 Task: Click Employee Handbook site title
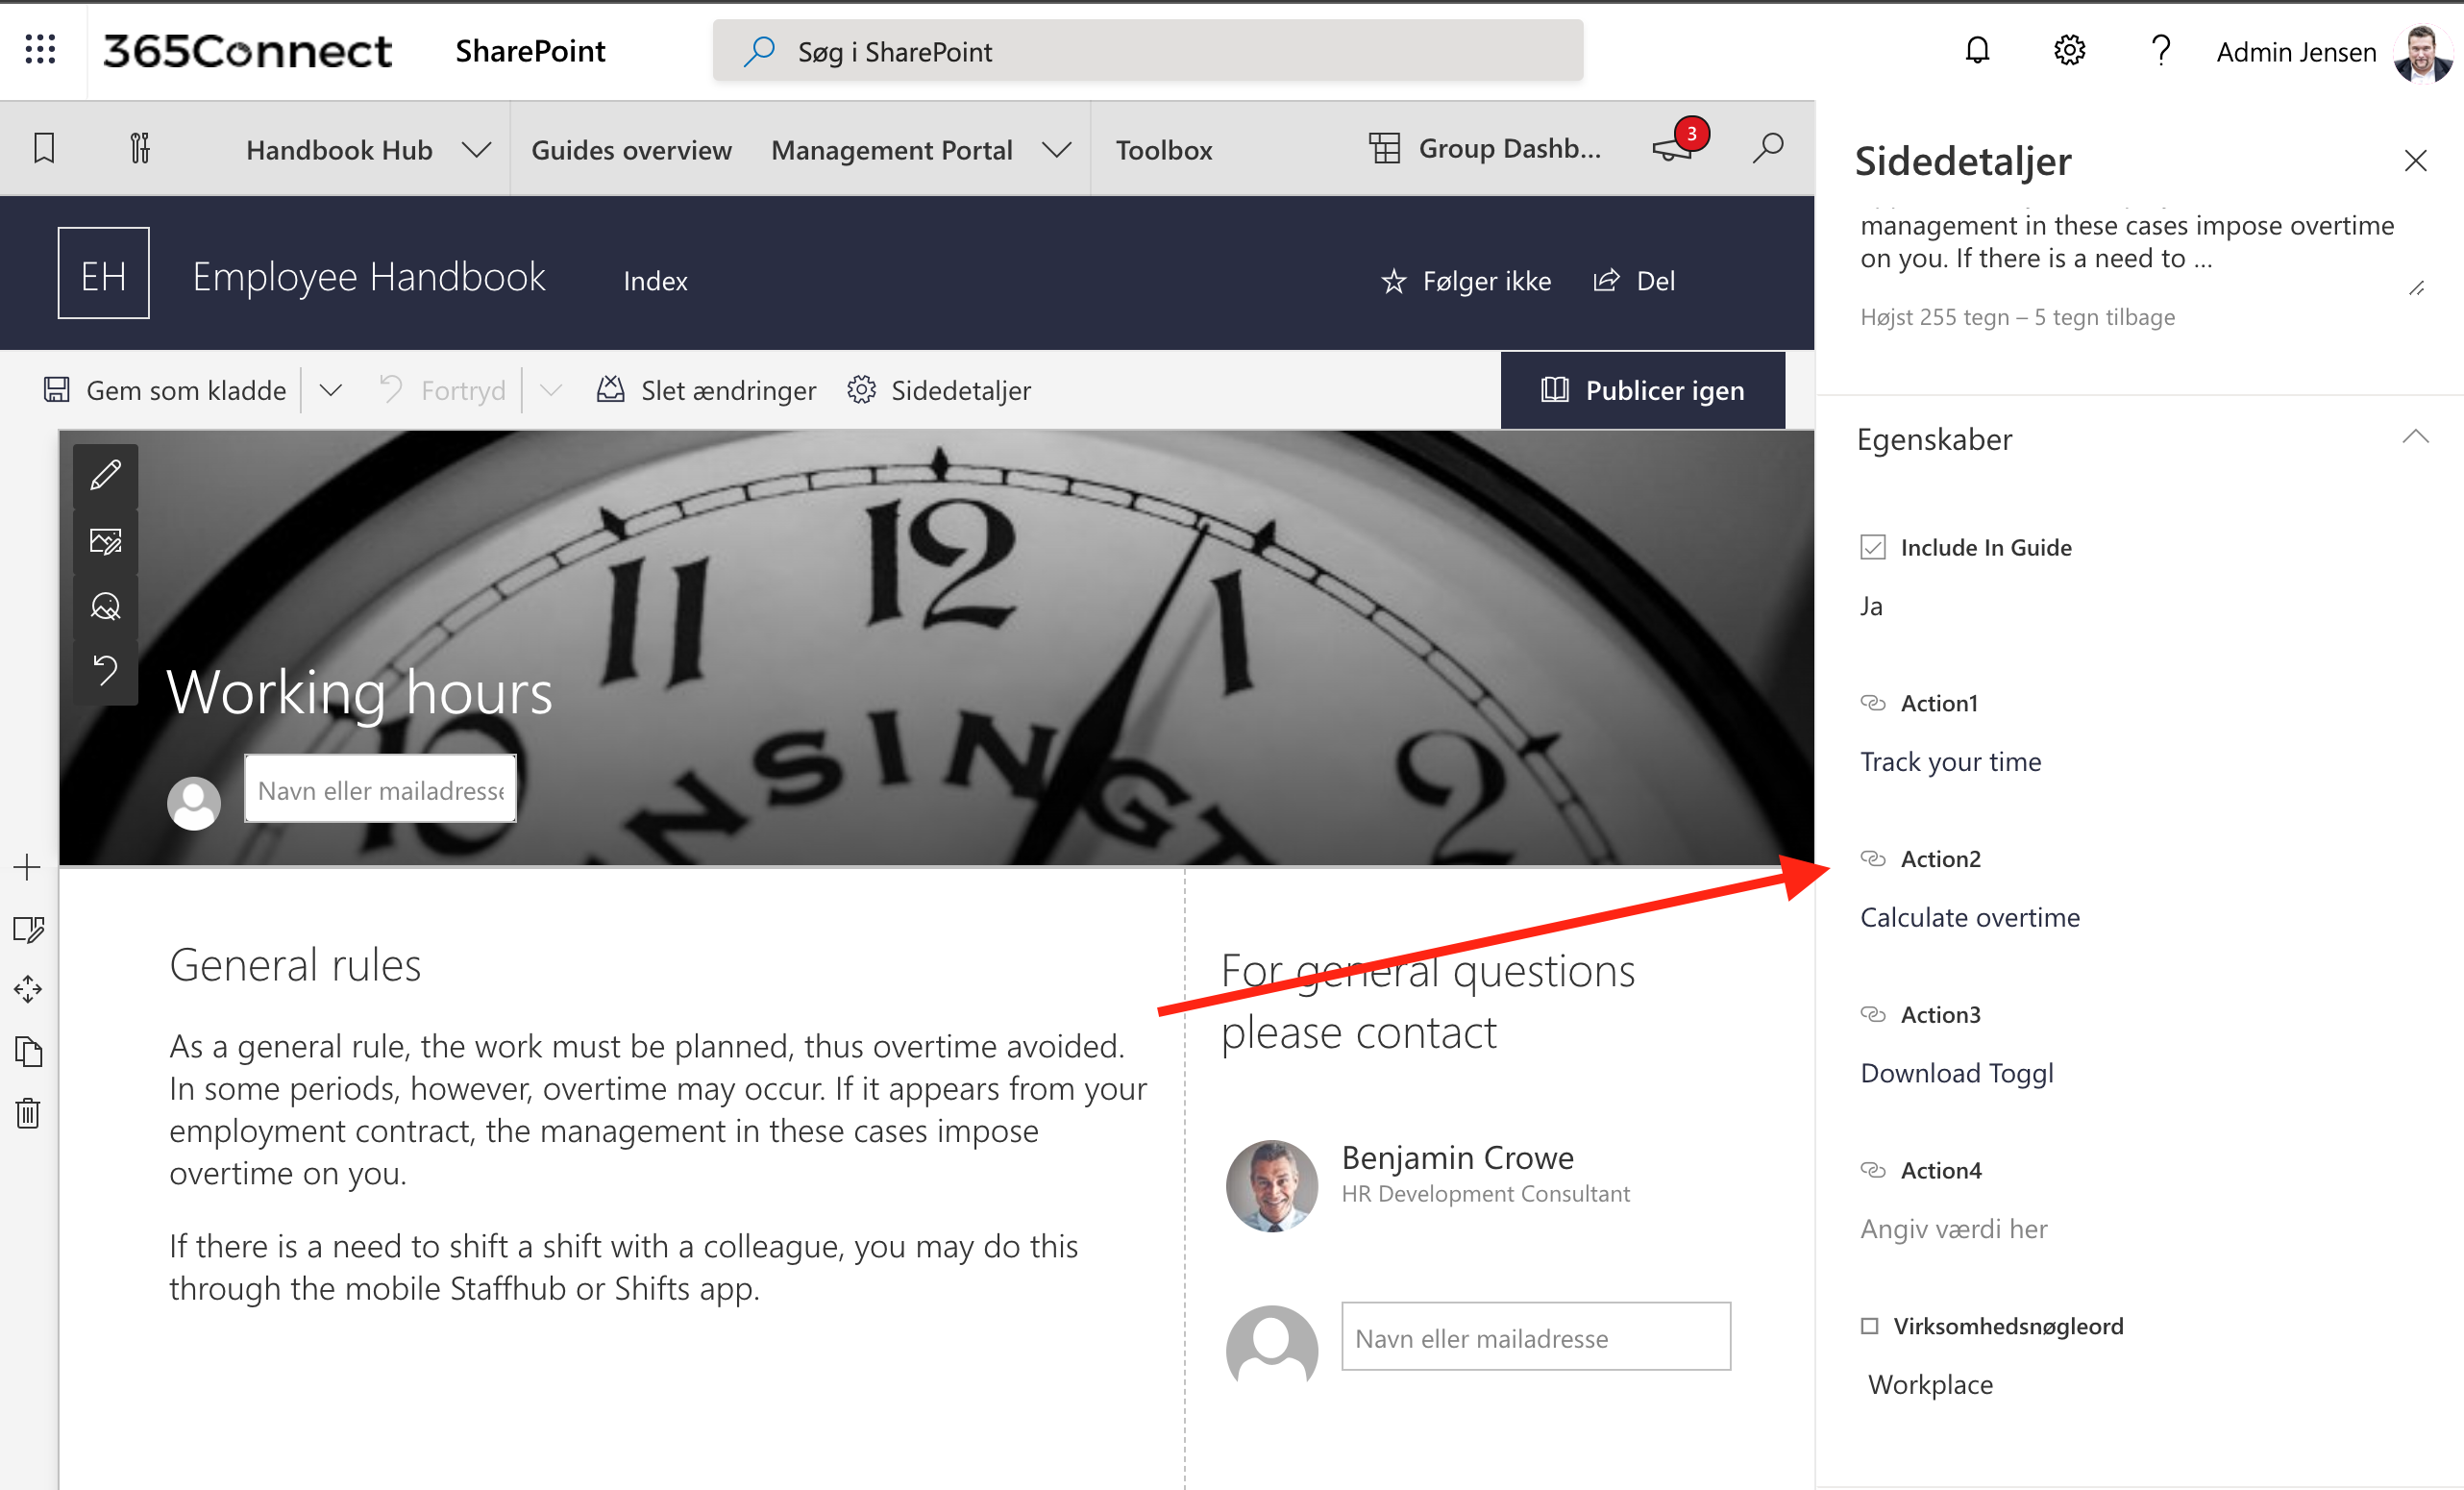tap(369, 277)
